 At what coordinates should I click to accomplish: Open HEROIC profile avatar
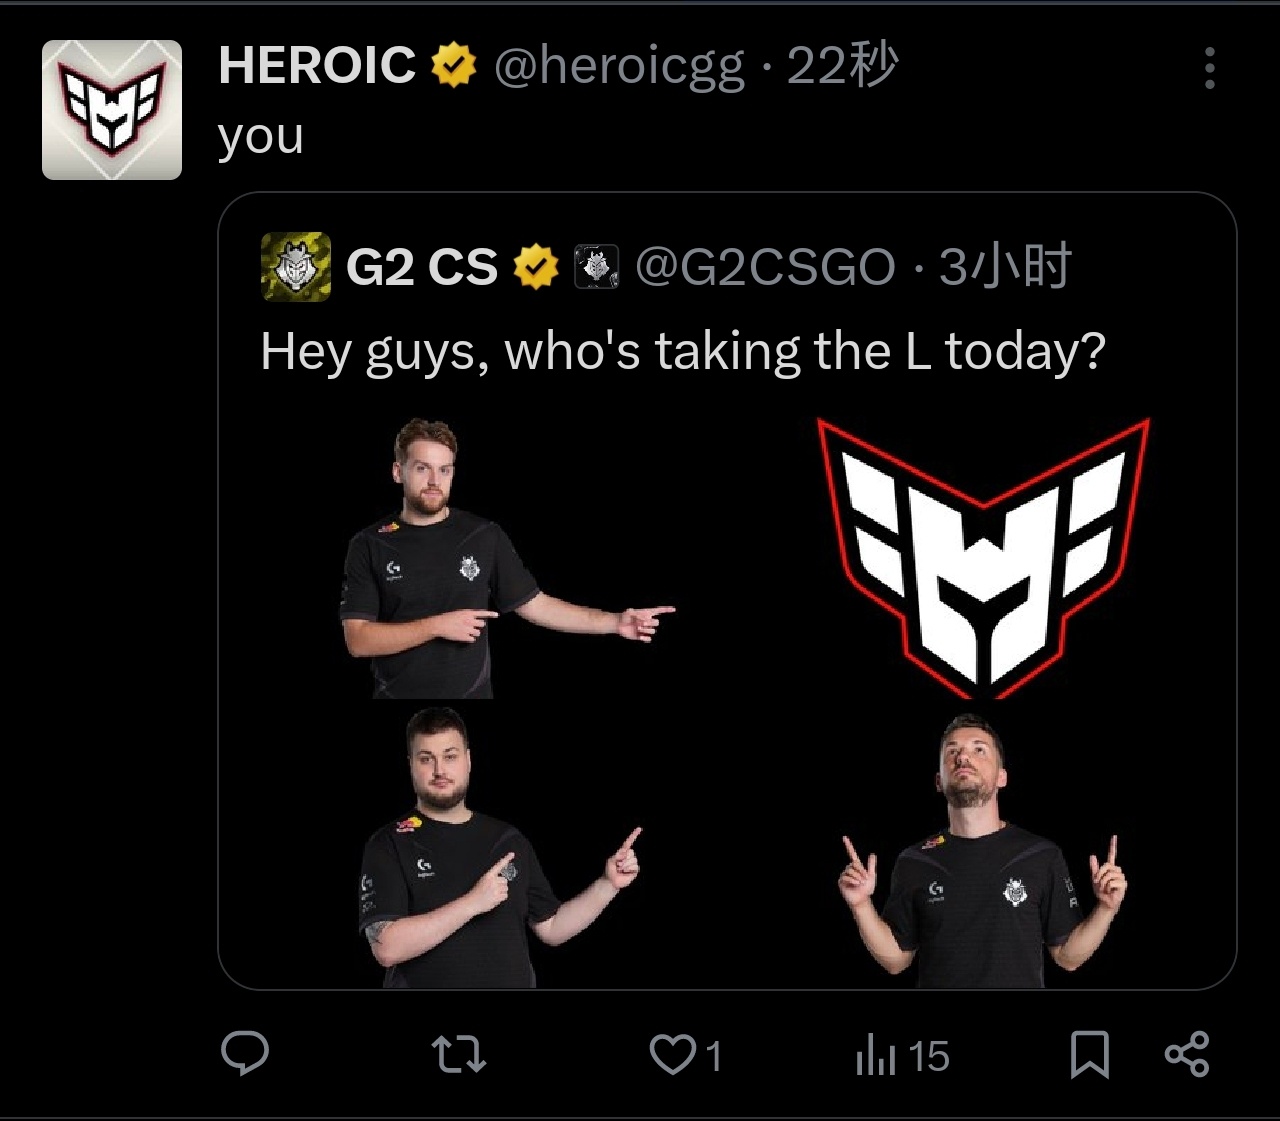pos(112,110)
